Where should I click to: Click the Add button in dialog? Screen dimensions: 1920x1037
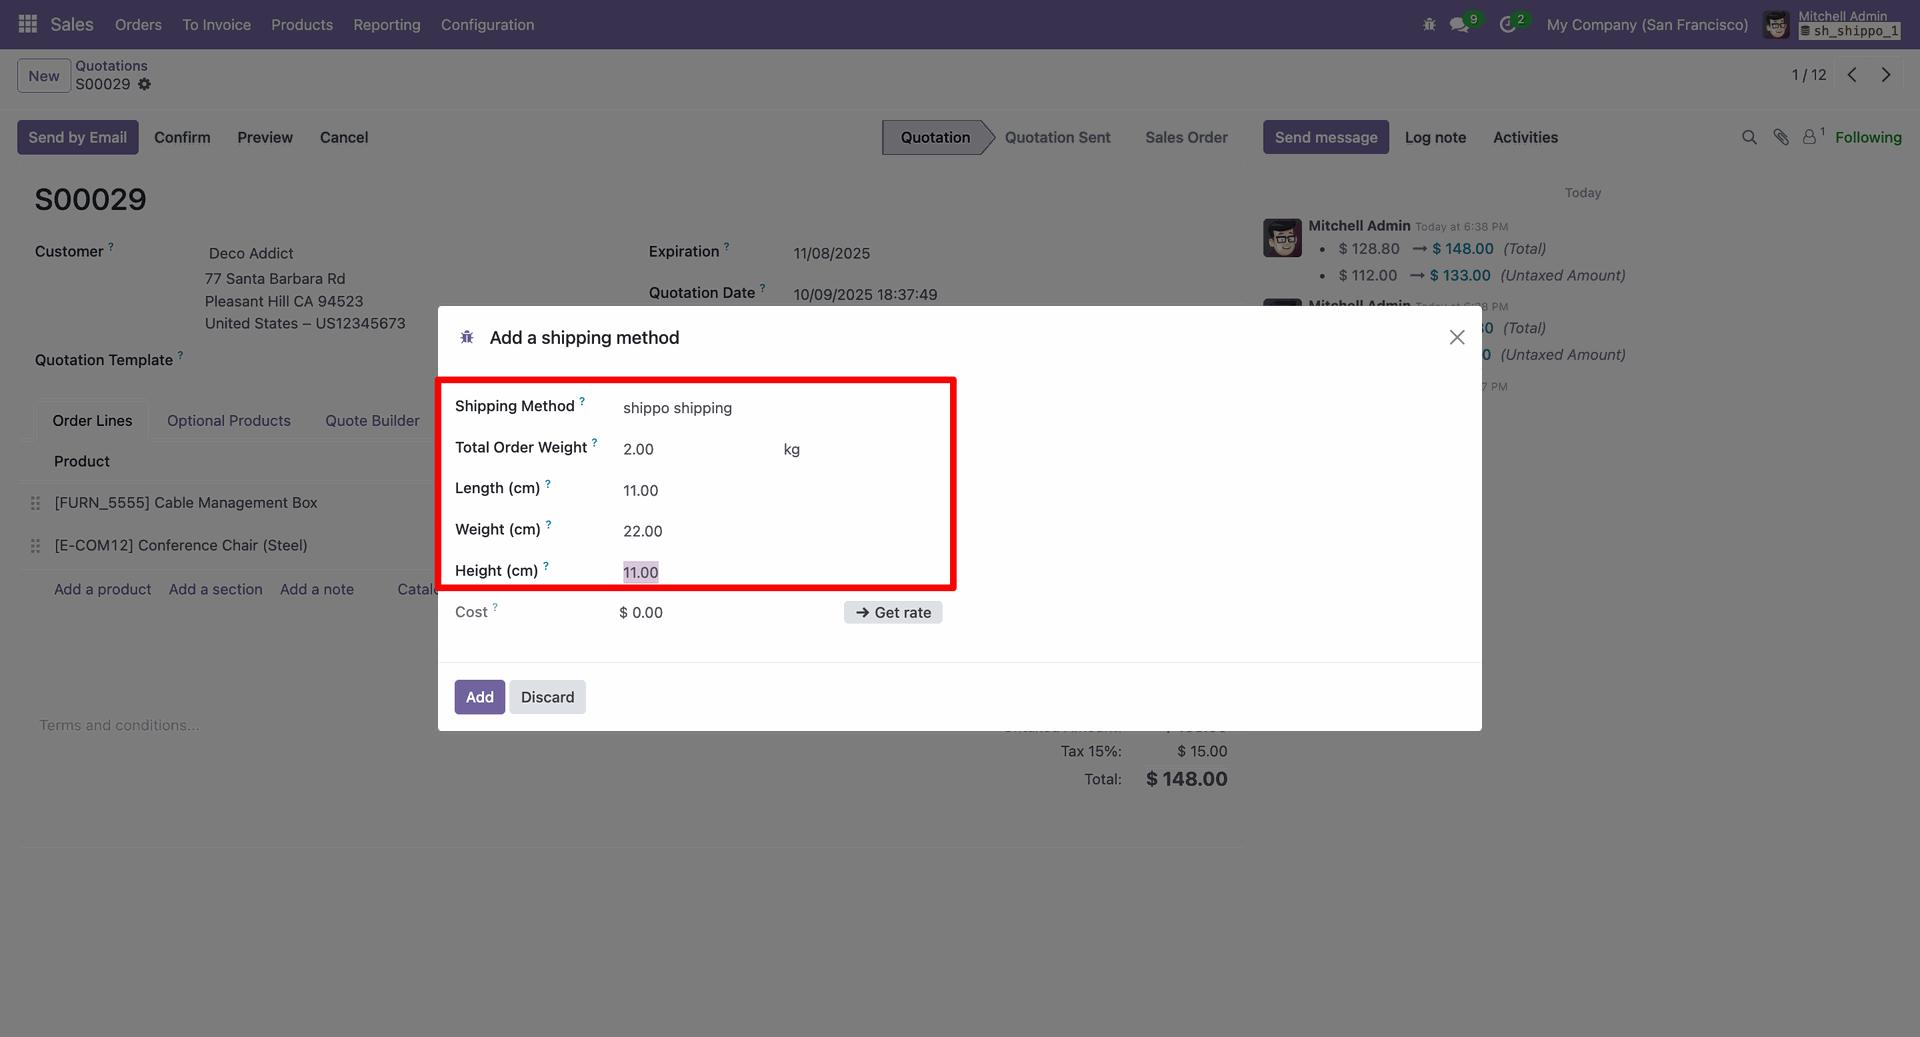coord(480,697)
